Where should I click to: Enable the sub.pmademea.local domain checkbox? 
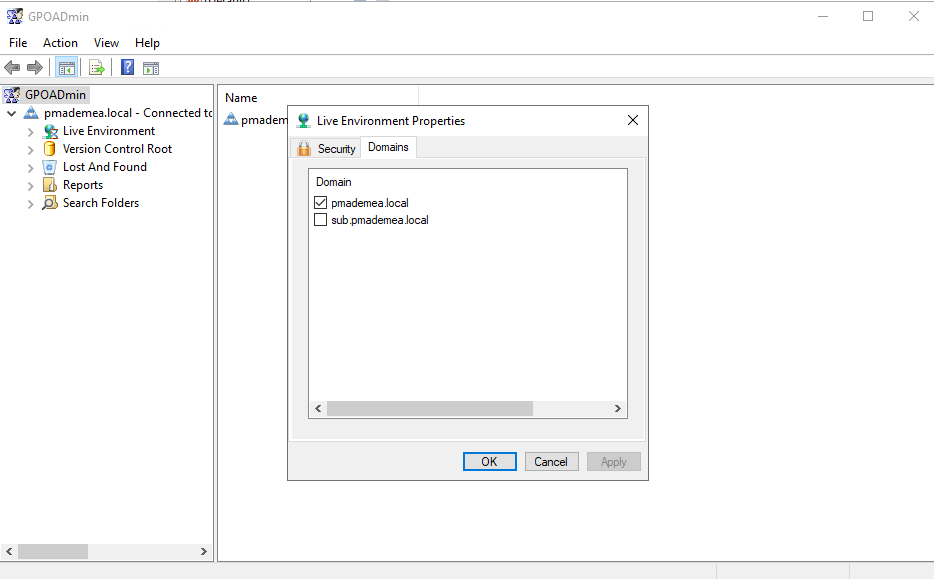[x=321, y=220]
